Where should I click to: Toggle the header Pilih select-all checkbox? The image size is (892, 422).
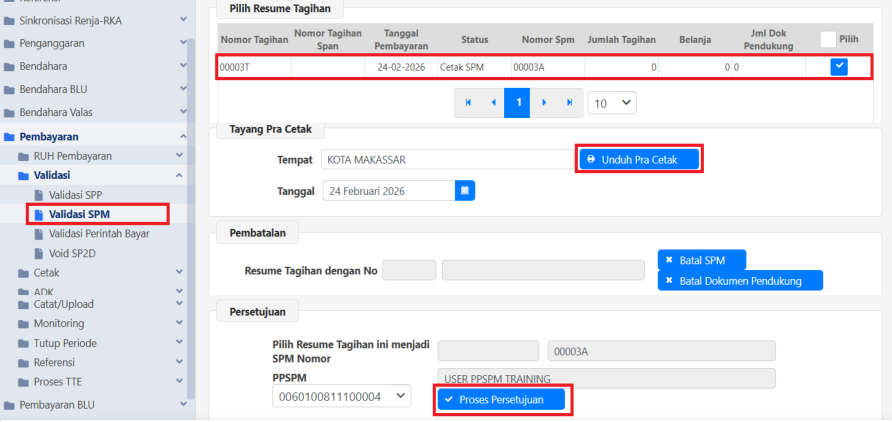[x=827, y=39]
